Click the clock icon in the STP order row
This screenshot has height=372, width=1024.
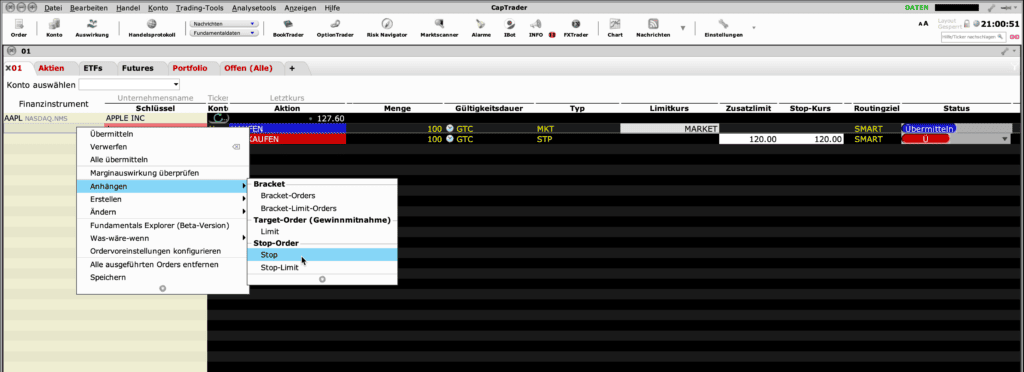click(449, 139)
